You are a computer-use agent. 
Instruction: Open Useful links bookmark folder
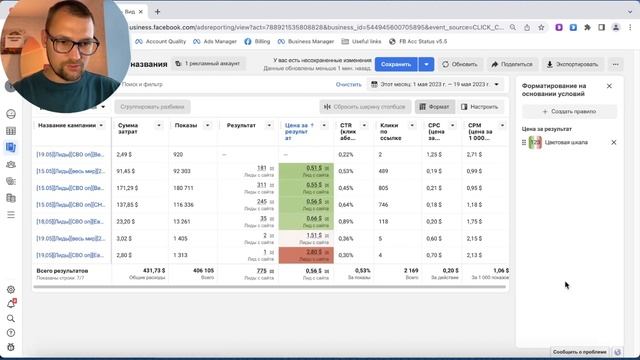[361, 42]
